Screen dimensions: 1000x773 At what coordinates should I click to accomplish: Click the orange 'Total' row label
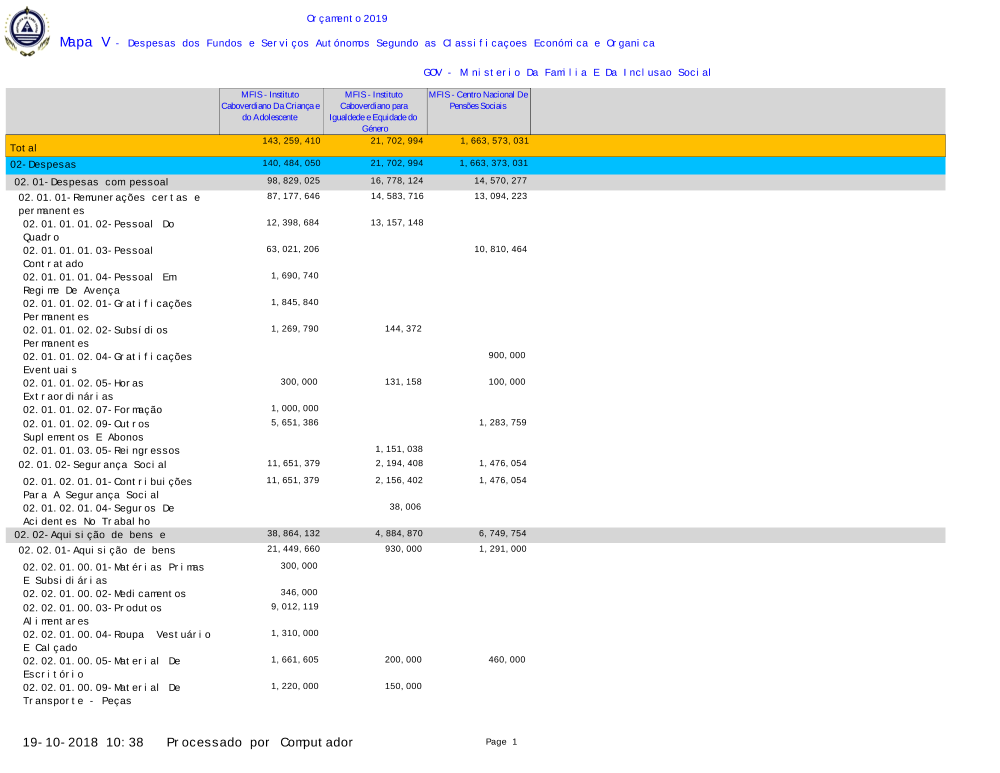[24, 148]
